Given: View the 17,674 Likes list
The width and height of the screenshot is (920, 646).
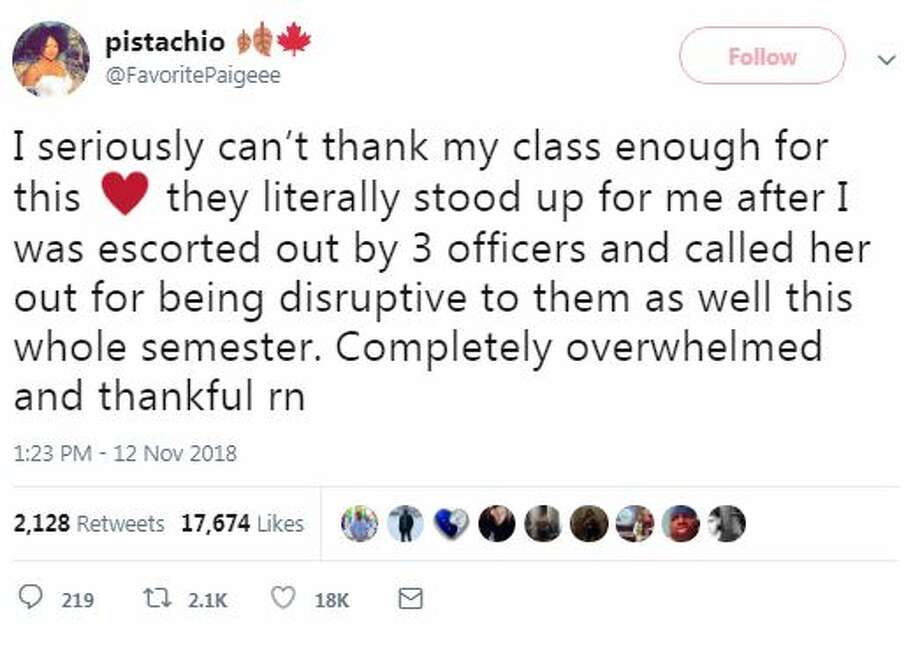Looking at the screenshot, I should (x=242, y=523).
